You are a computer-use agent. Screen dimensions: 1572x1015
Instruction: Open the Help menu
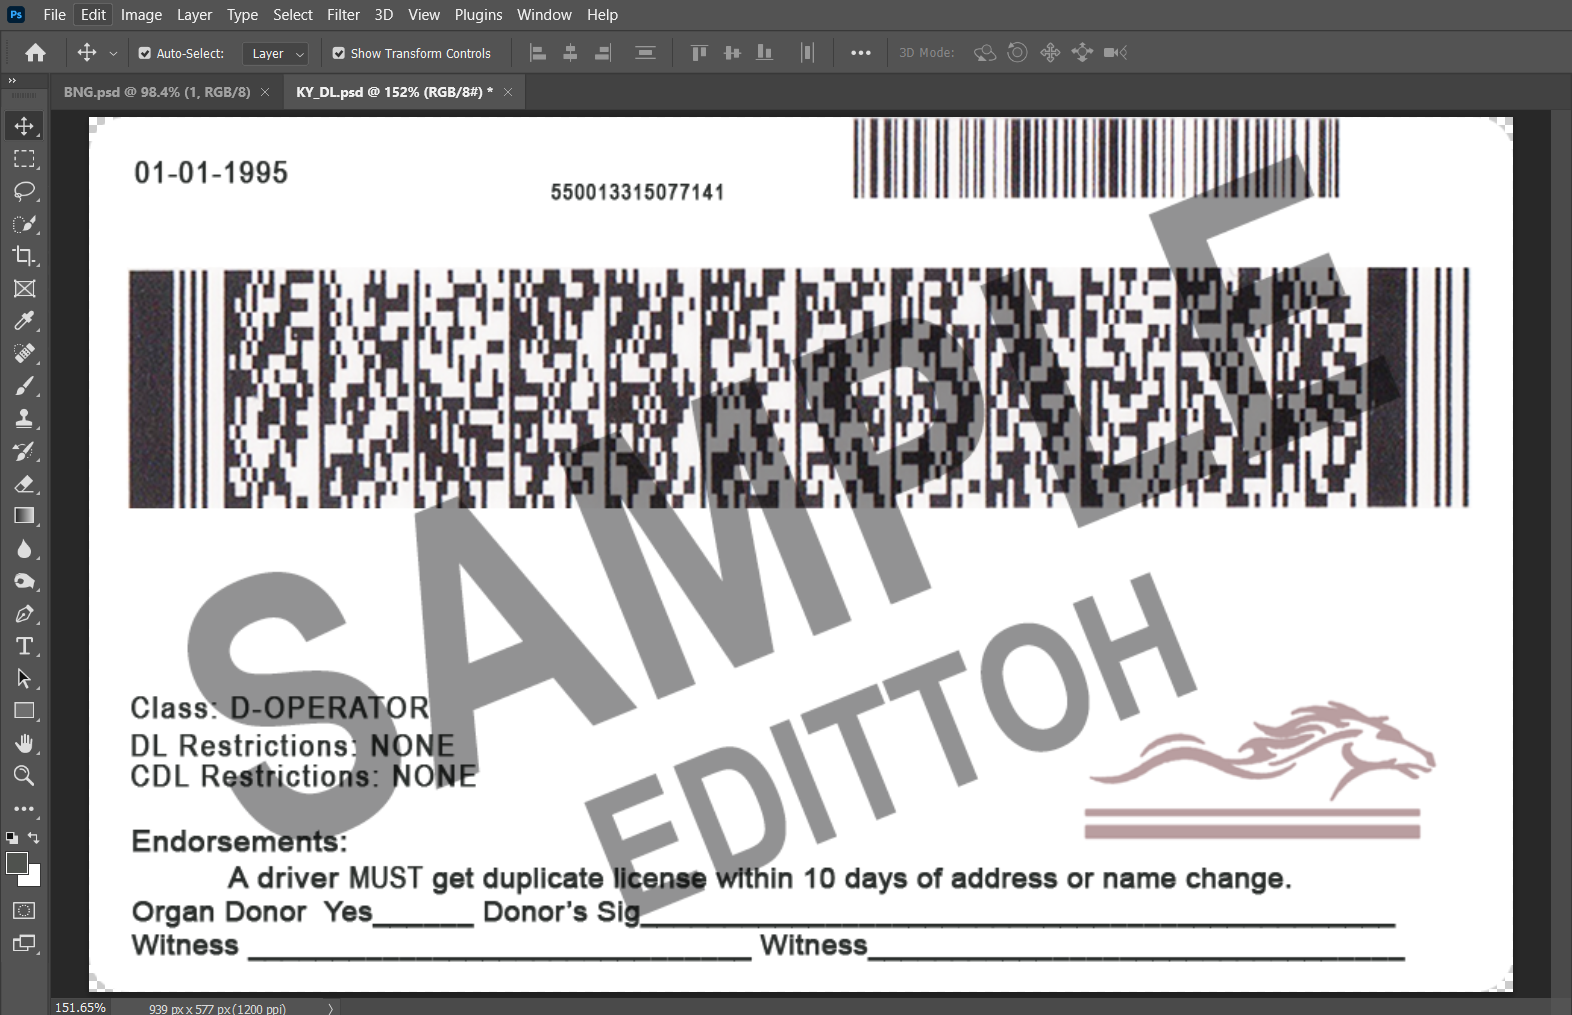[602, 15]
